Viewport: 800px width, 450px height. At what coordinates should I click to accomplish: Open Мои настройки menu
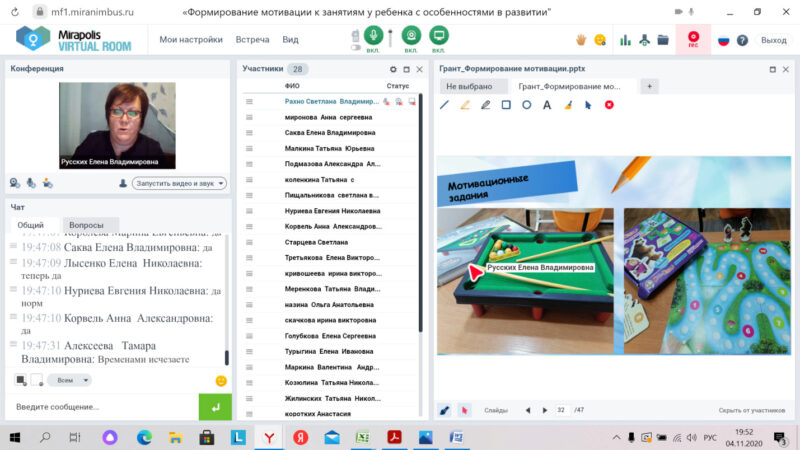191,39
